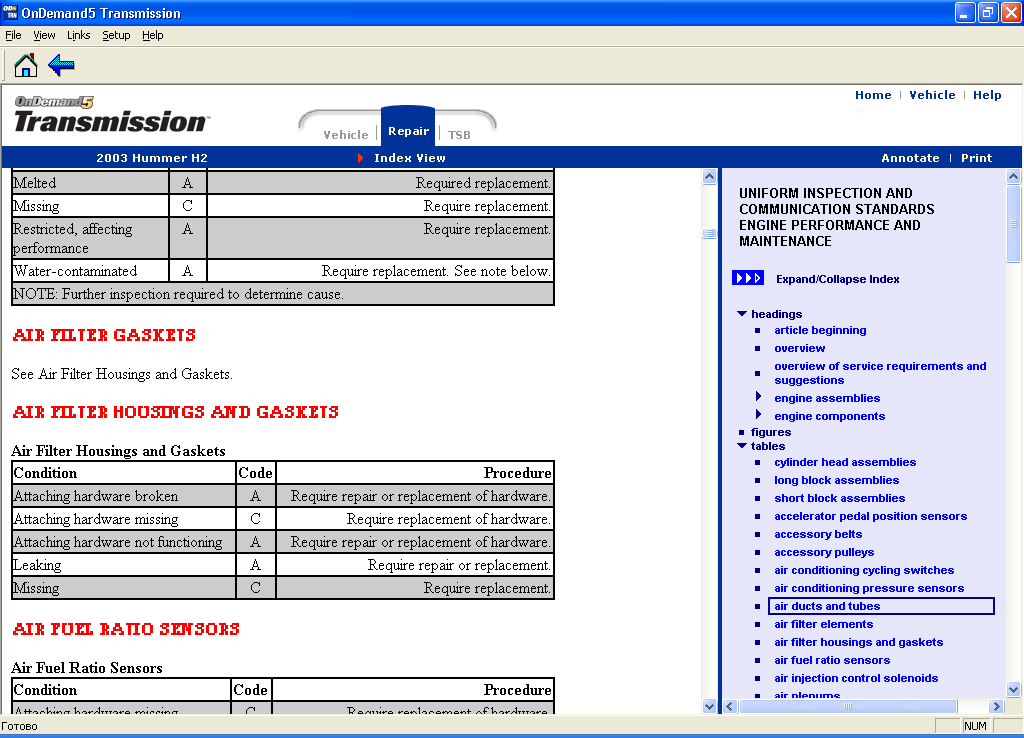Viewport: 1024px width, 738px height.
Task: Open the air filter elements link
Action: coord(824,624)
